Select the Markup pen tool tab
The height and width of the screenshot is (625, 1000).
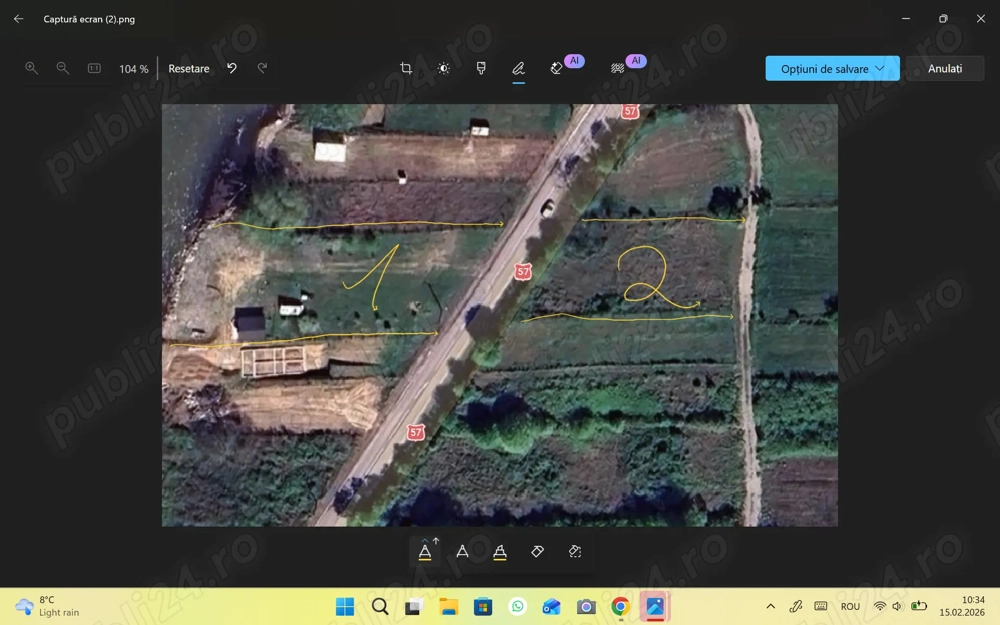tap(518, 68)
